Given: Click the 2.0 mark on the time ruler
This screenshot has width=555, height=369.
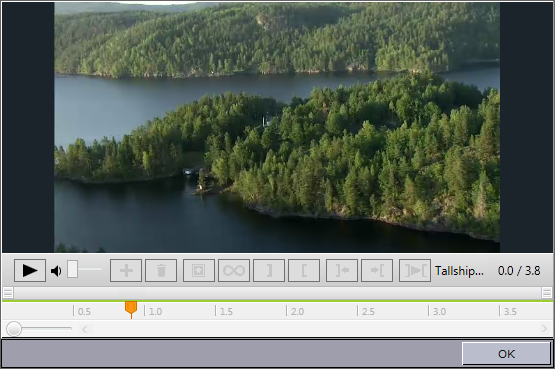Looking at the screenshot, I should [297, 312].
